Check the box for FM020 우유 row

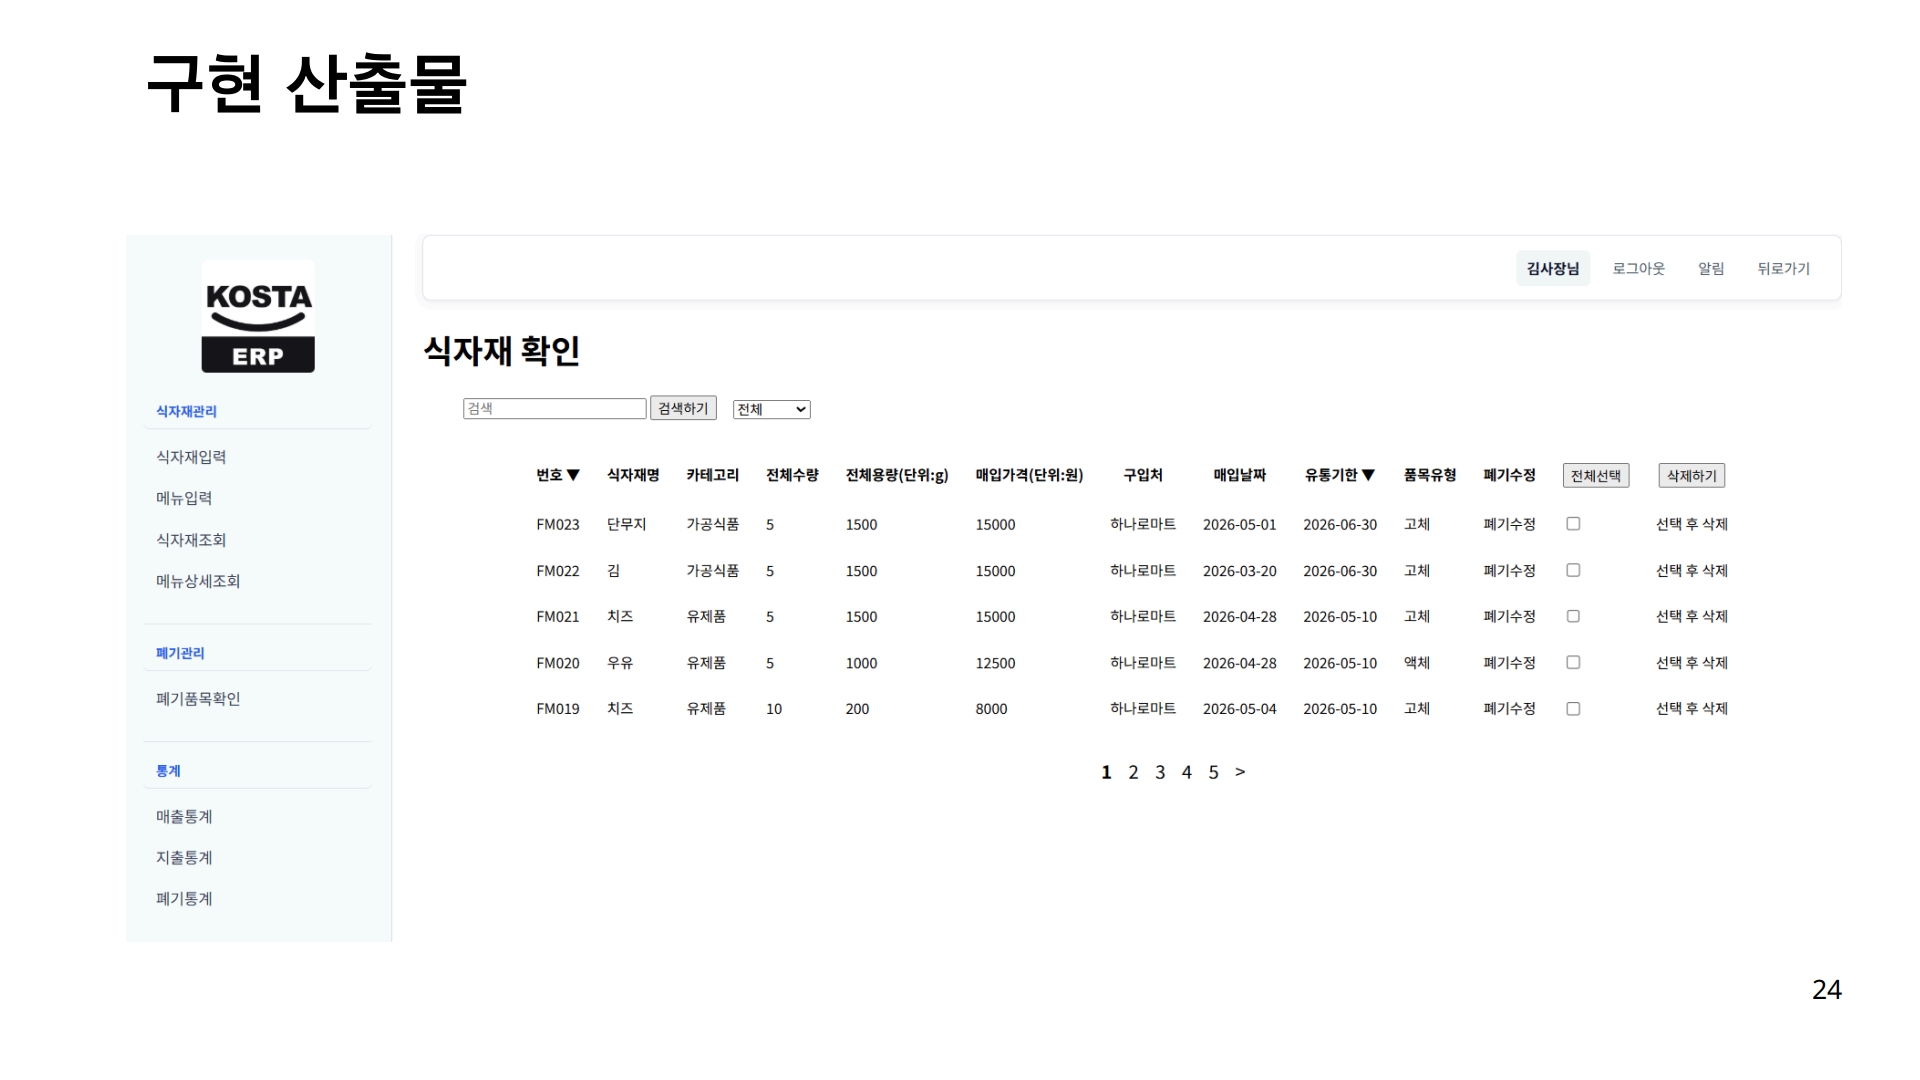tap(1573, 662)
